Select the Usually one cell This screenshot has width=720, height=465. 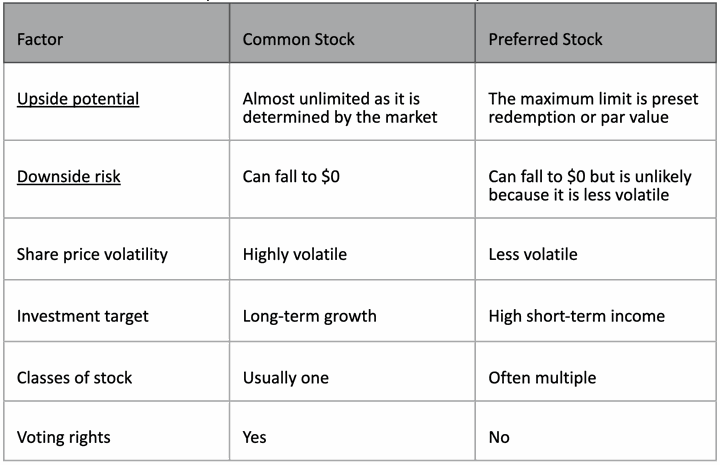click(x=352, y=371)
